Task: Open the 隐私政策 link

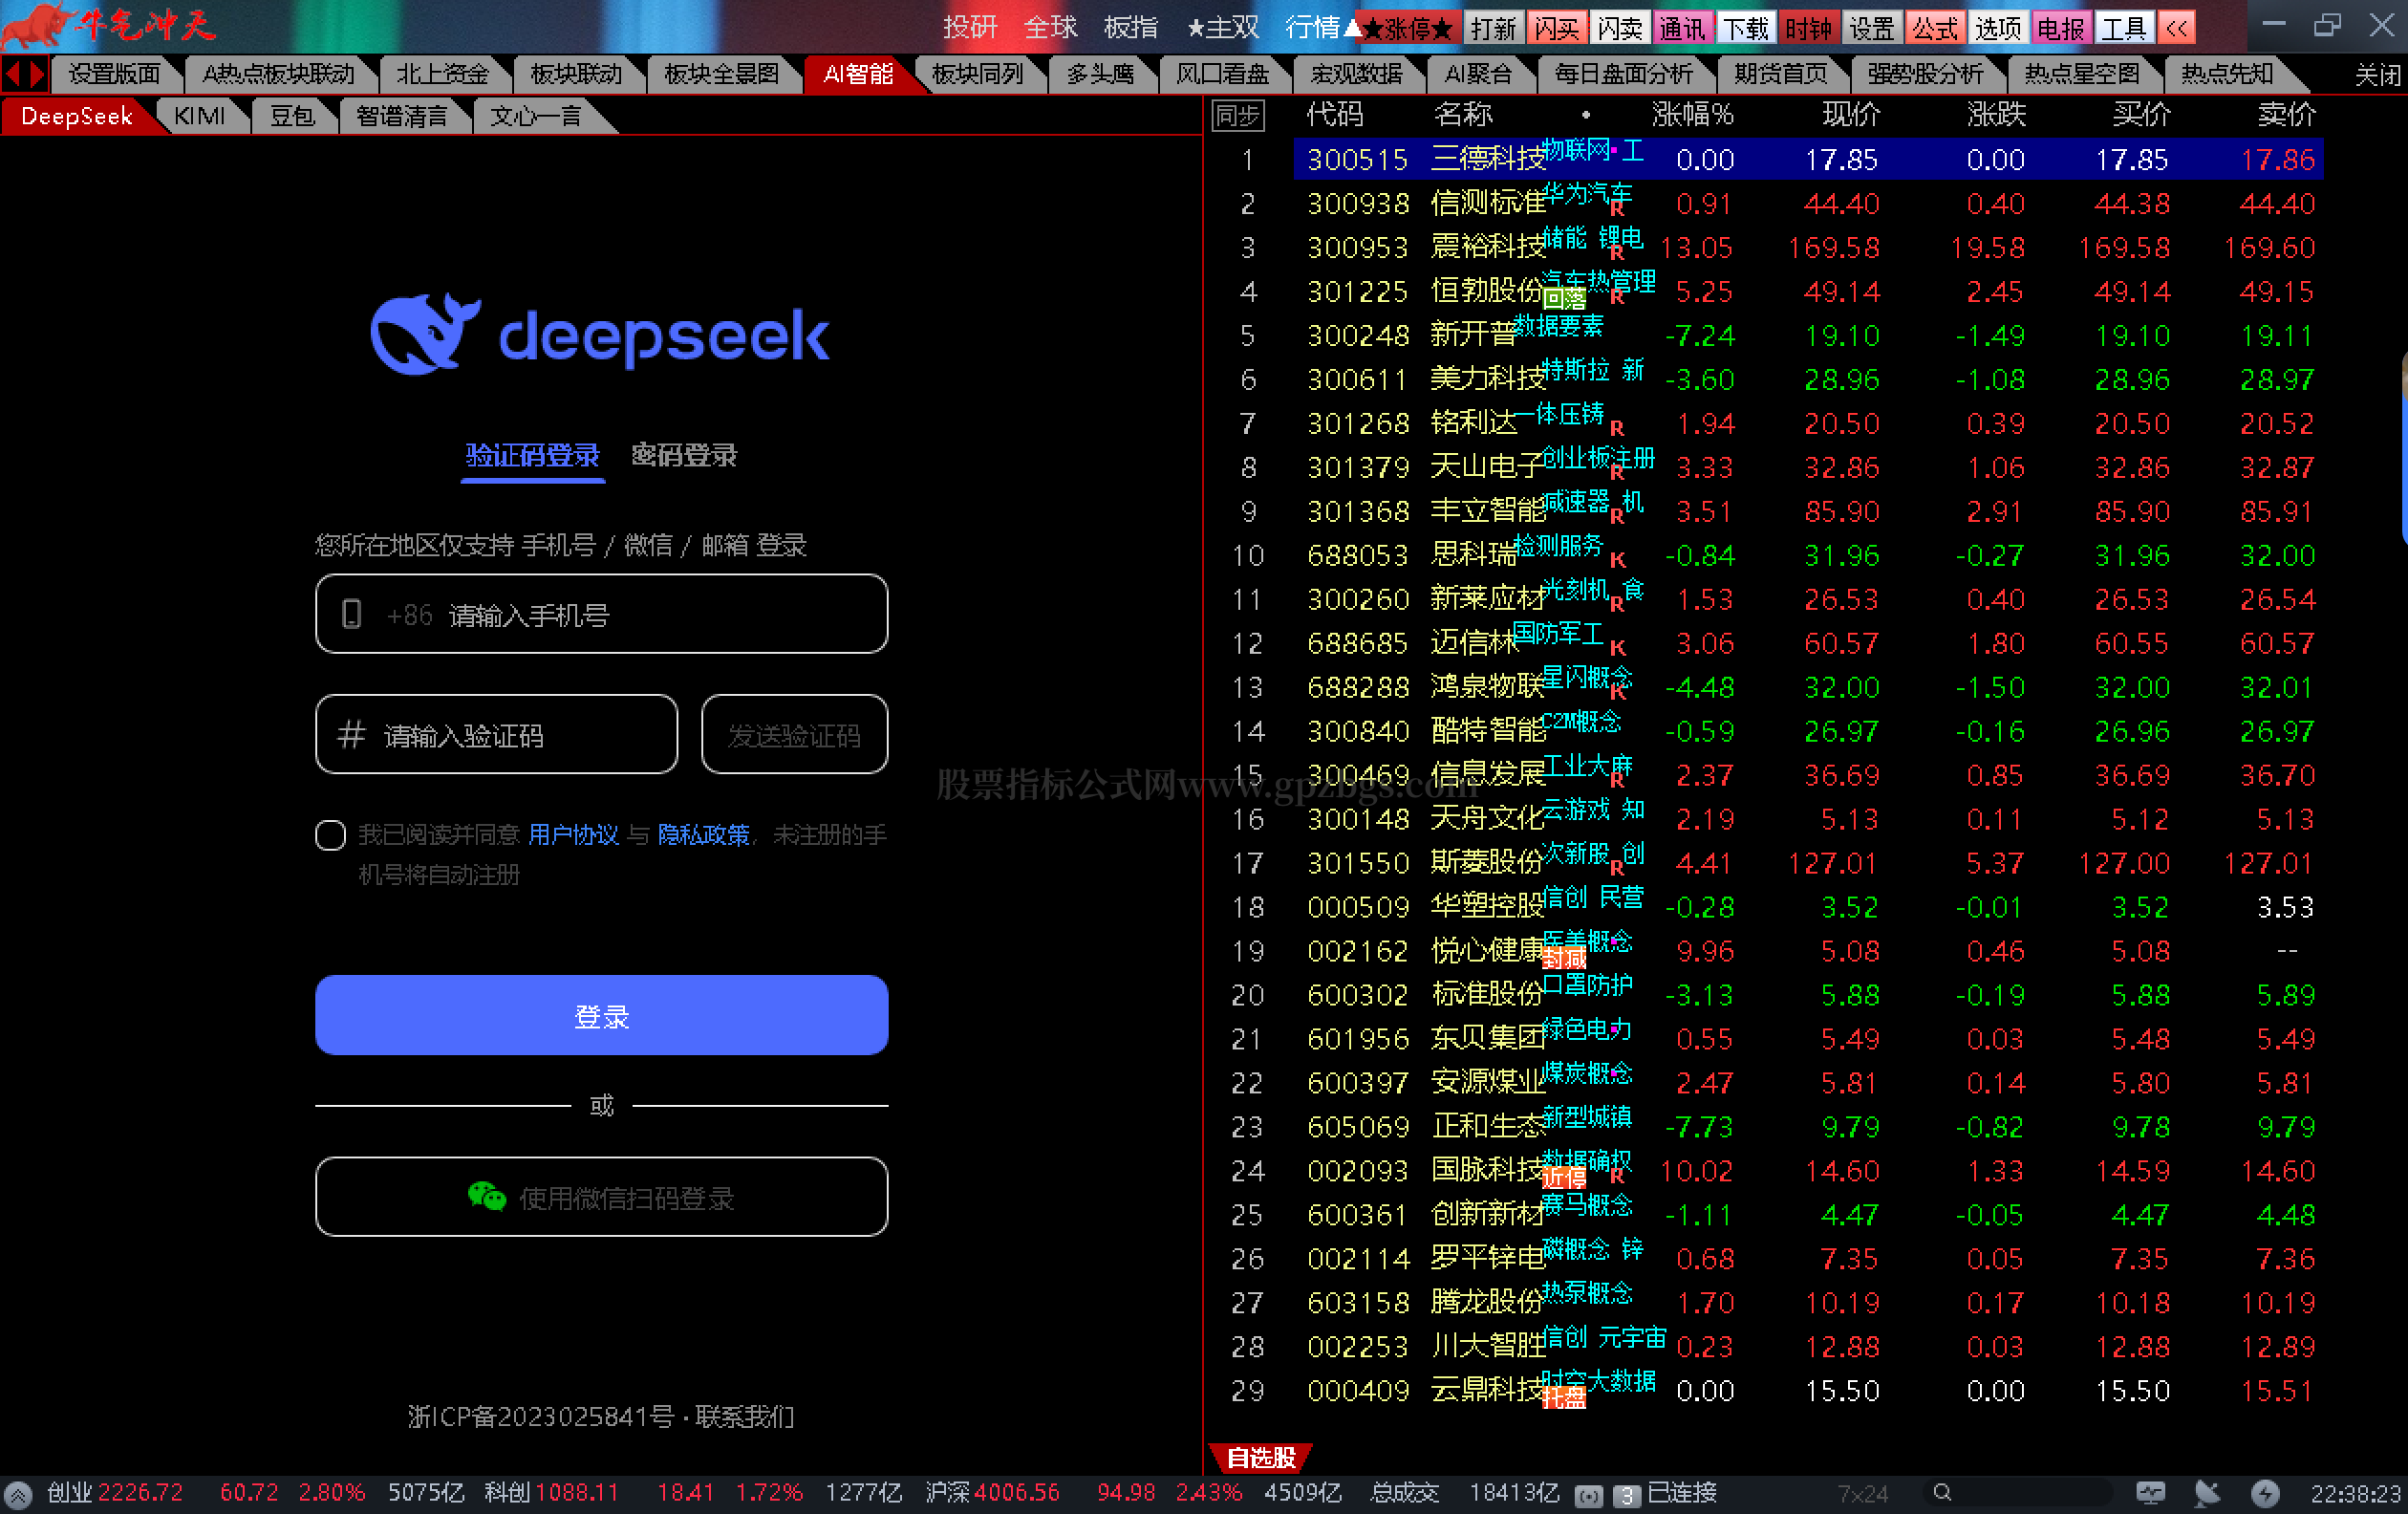Action: pos(703,835)
